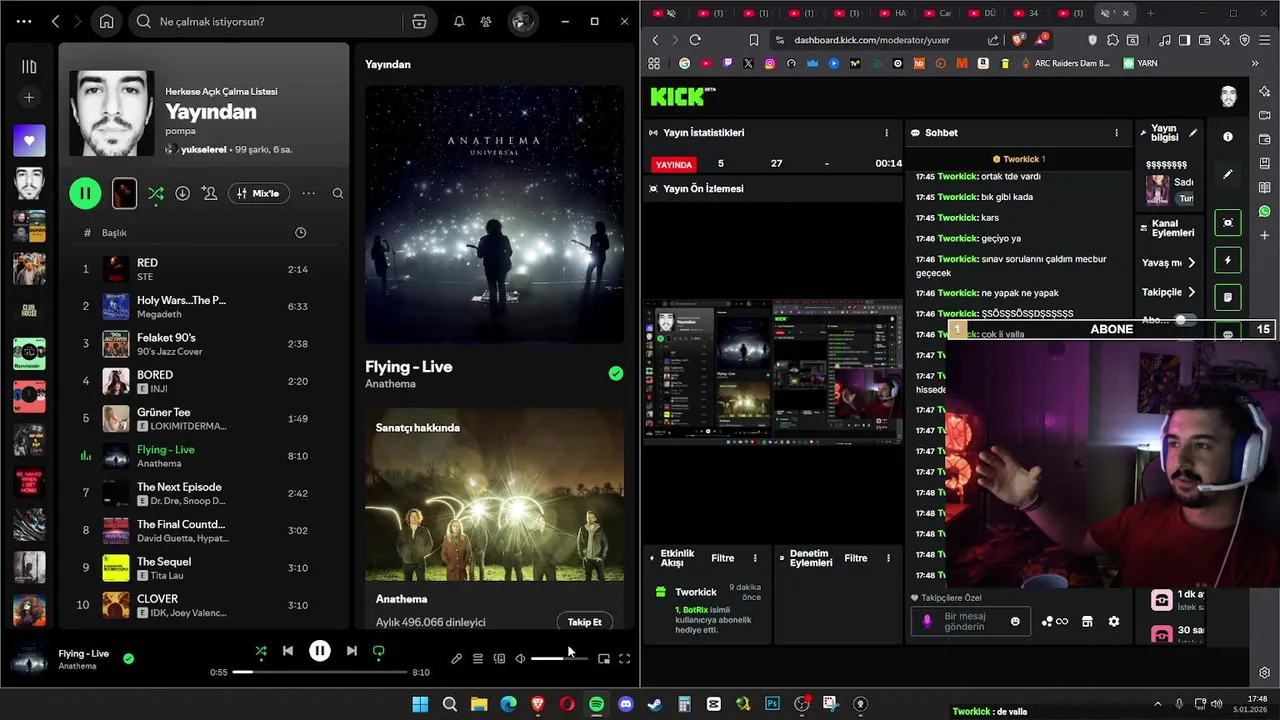Screen dimensions: 1280x720
Task: Open Brave WhatsApp sidebar icon
Action: click(1265, 211)
